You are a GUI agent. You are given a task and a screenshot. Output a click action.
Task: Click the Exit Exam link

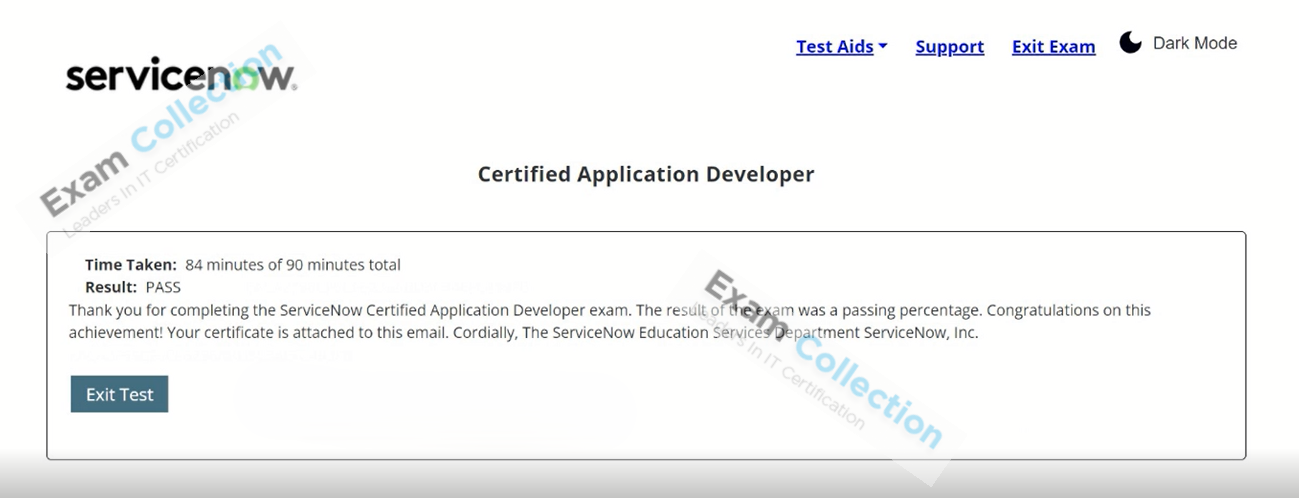pos(1053,47)
